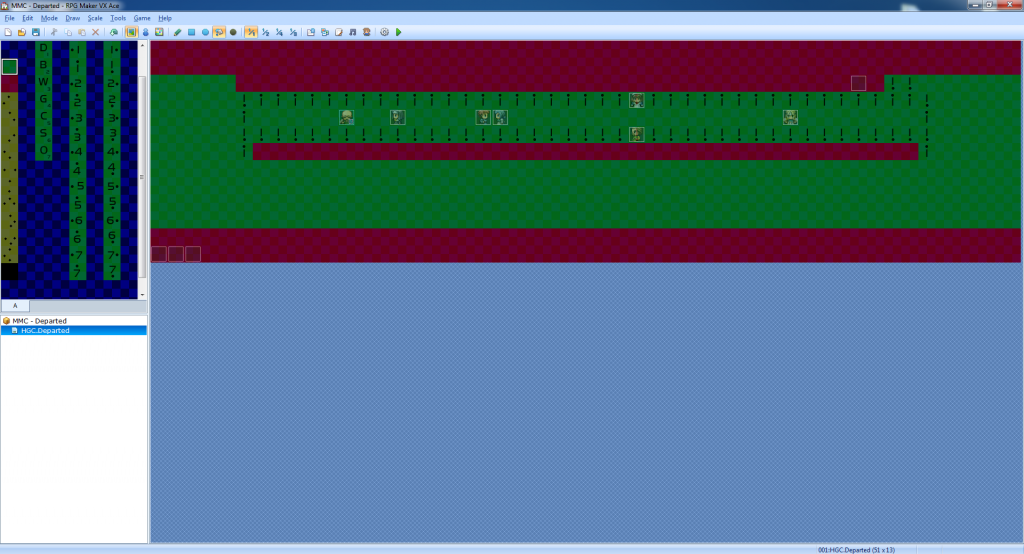Select the Shadow Pen tool

coord(233,32)
